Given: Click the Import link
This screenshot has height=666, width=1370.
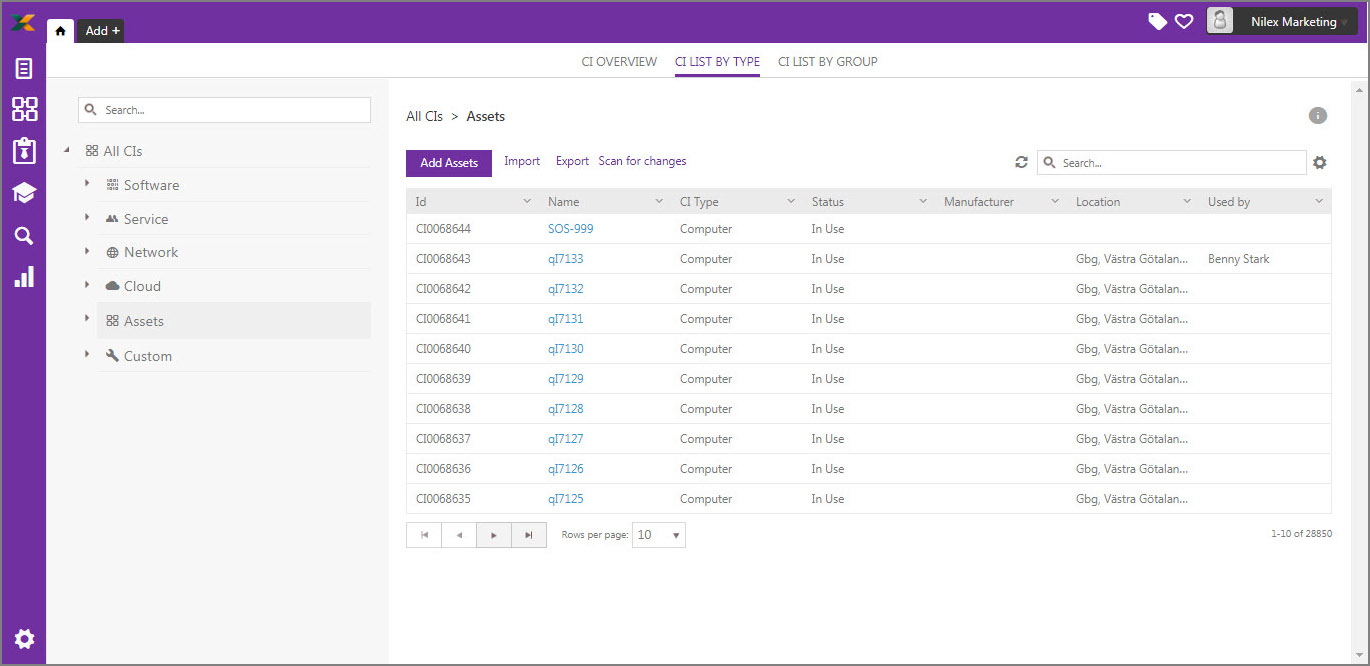Looking at the screenshot, I should point(522,161).
